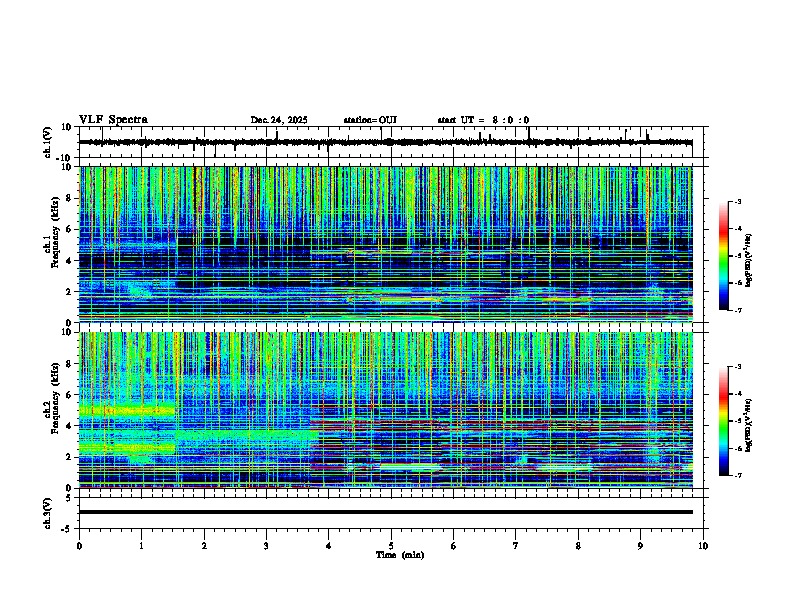Click tick label "7" on the Time axis
The width and height of the screenshot is (792, 612).
pos(516,546)
